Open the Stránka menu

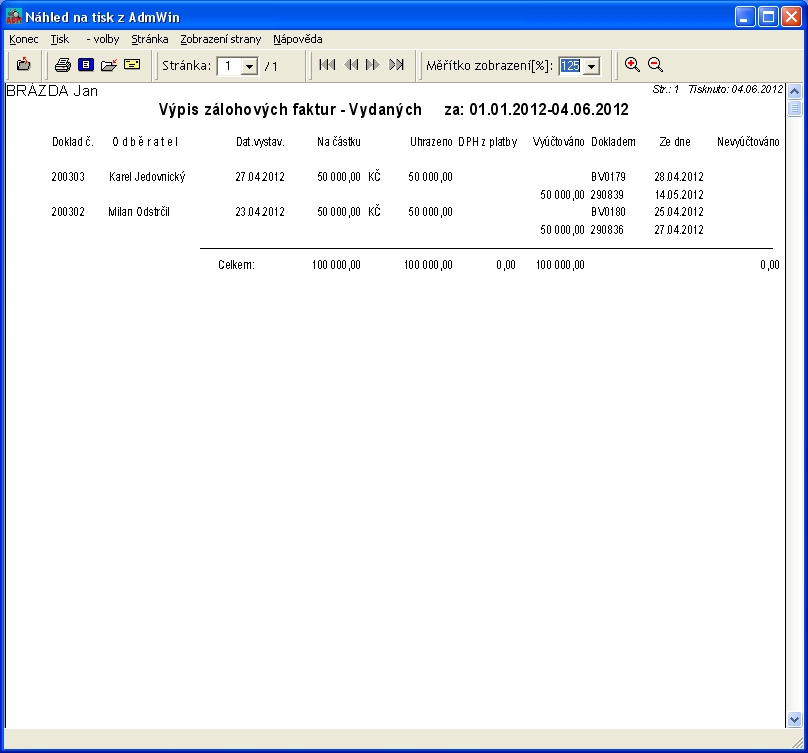pos(149,39)
